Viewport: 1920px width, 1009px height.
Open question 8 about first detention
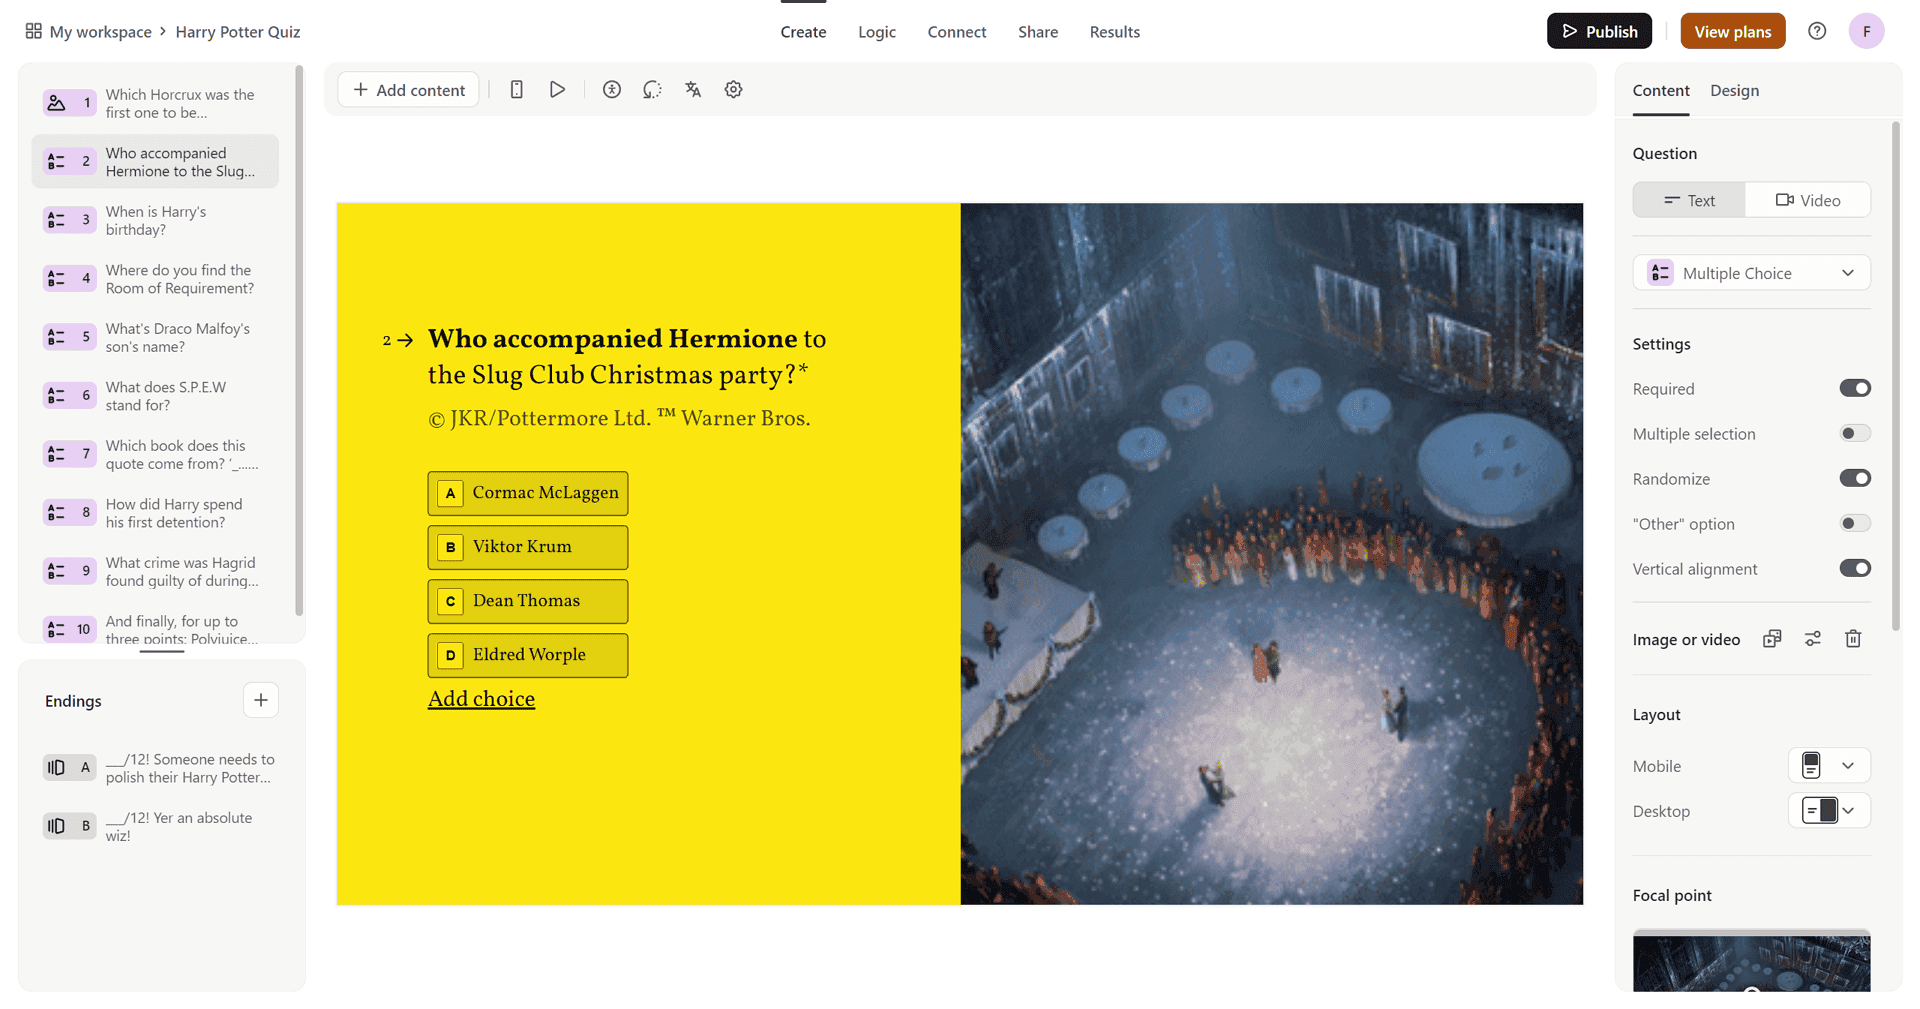click(x=155, y=513)
